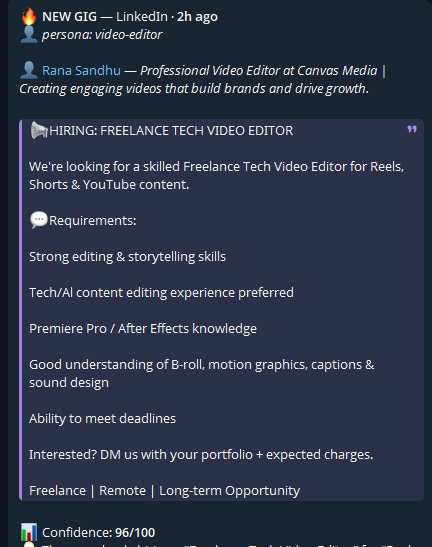Click the megaphone emoji before HIRING
This screenshot has height=547, width=432.
click(x=38, y=130)
